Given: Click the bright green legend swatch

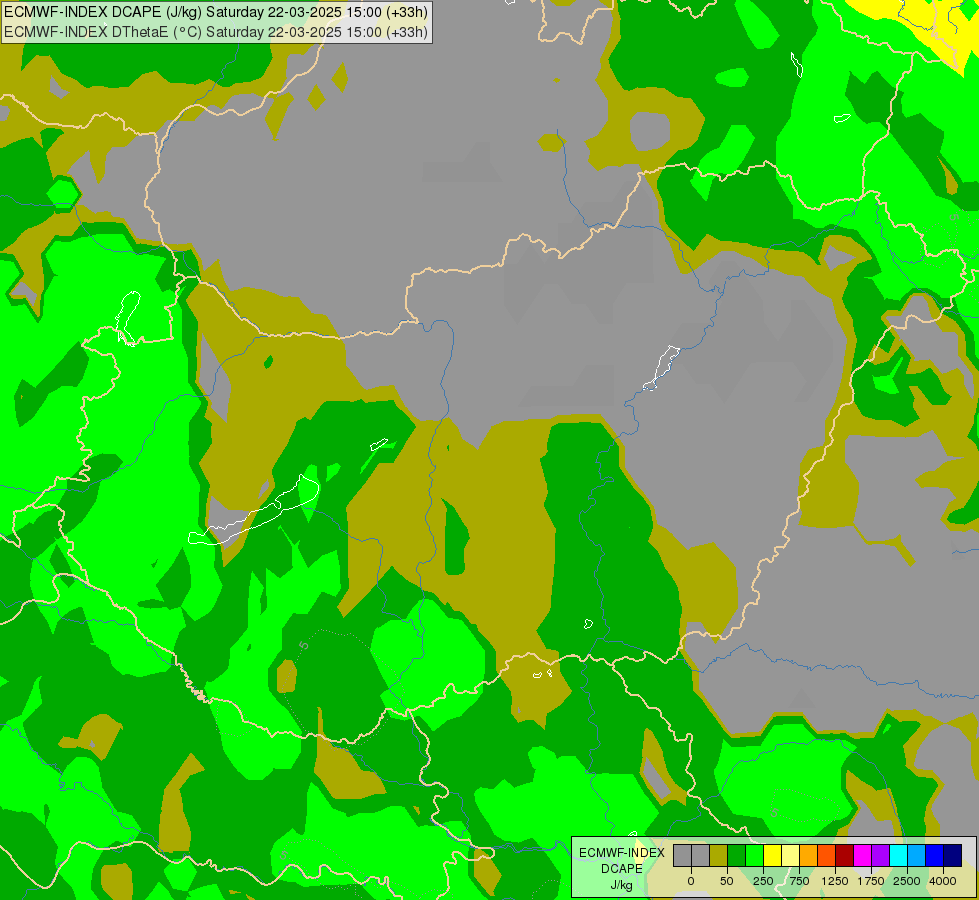Looking at the screenshot, I should (x=755, y=855).
